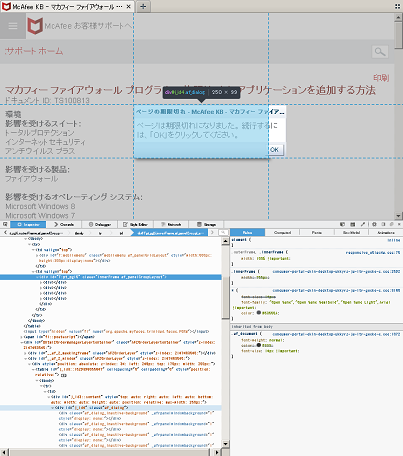403x456 pixels.
Task: Click the color swatch in af_document rule
Action: 258,345
